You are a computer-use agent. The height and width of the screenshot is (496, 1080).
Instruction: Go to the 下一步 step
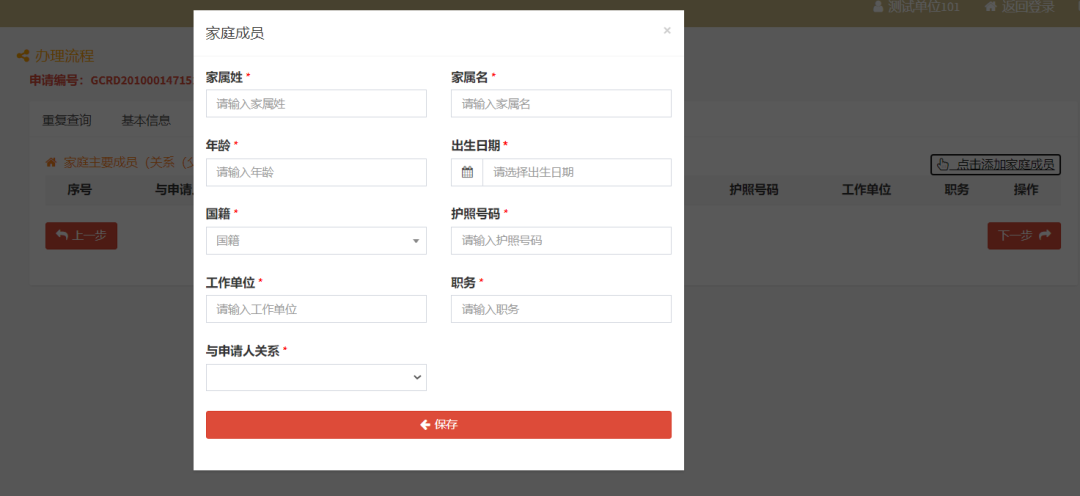[1024, 236]
